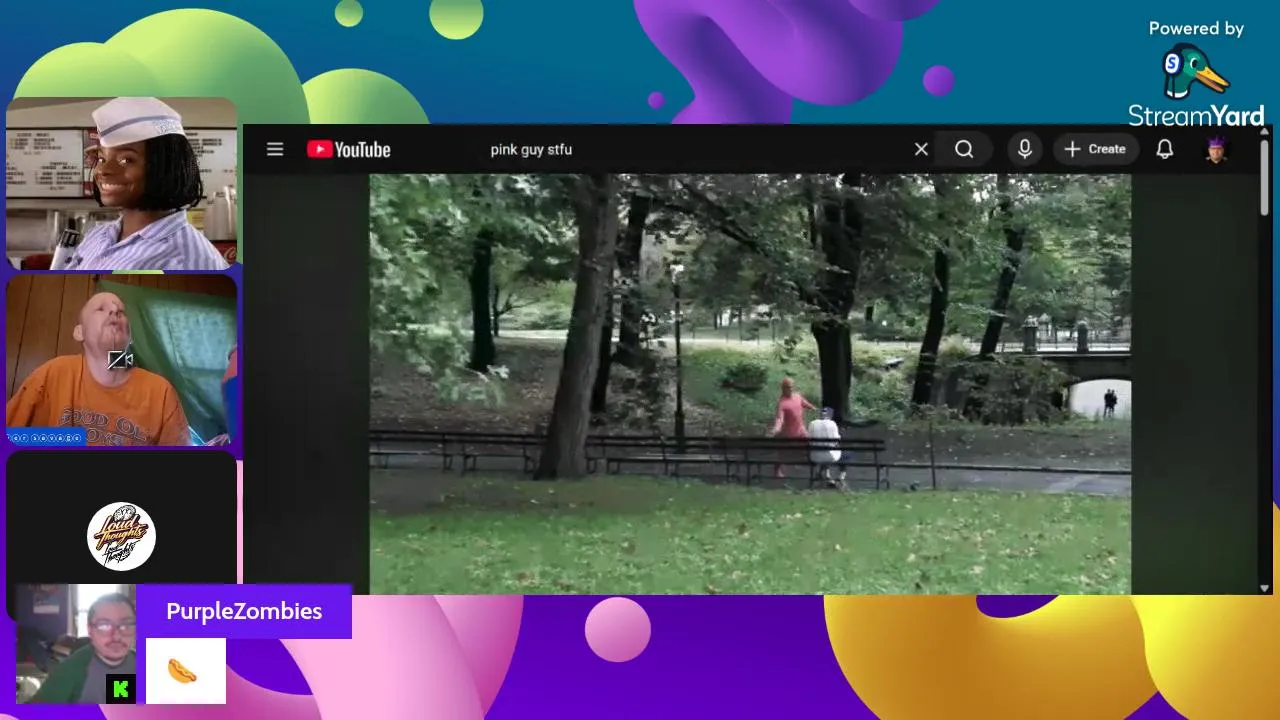Click the hot dog emoji comment box
Image resolution: width=1280 pixels, height=720 pixels.
point(186,671)
